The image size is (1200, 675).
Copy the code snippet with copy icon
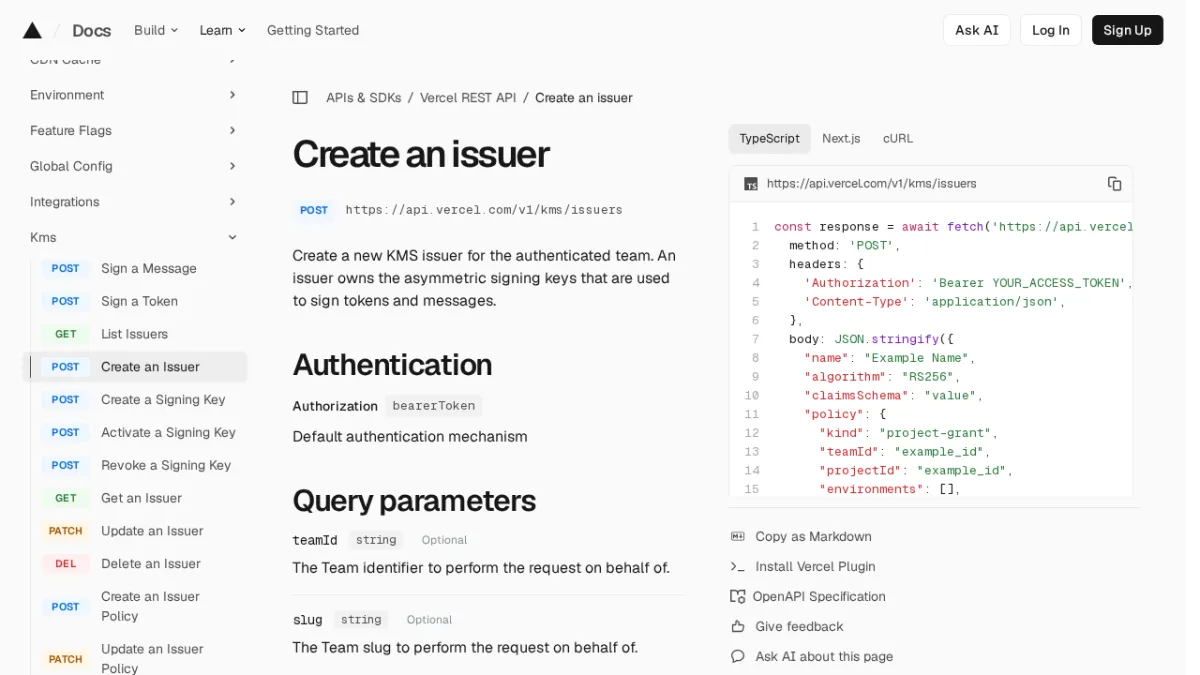tap(1114, 184)
